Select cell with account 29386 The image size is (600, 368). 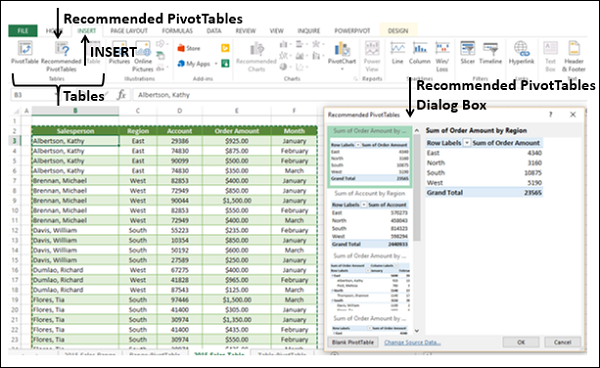pos(179,141)
